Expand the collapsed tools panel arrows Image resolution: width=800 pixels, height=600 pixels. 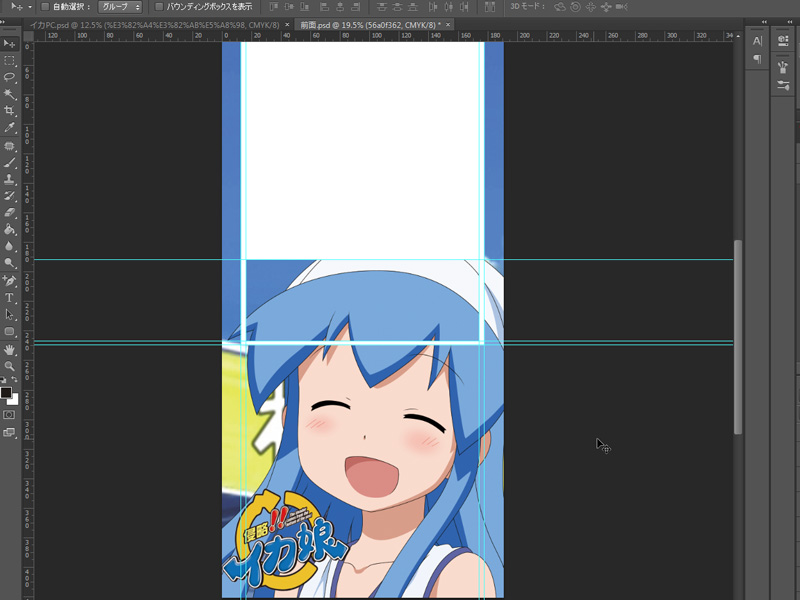(3, 22)
